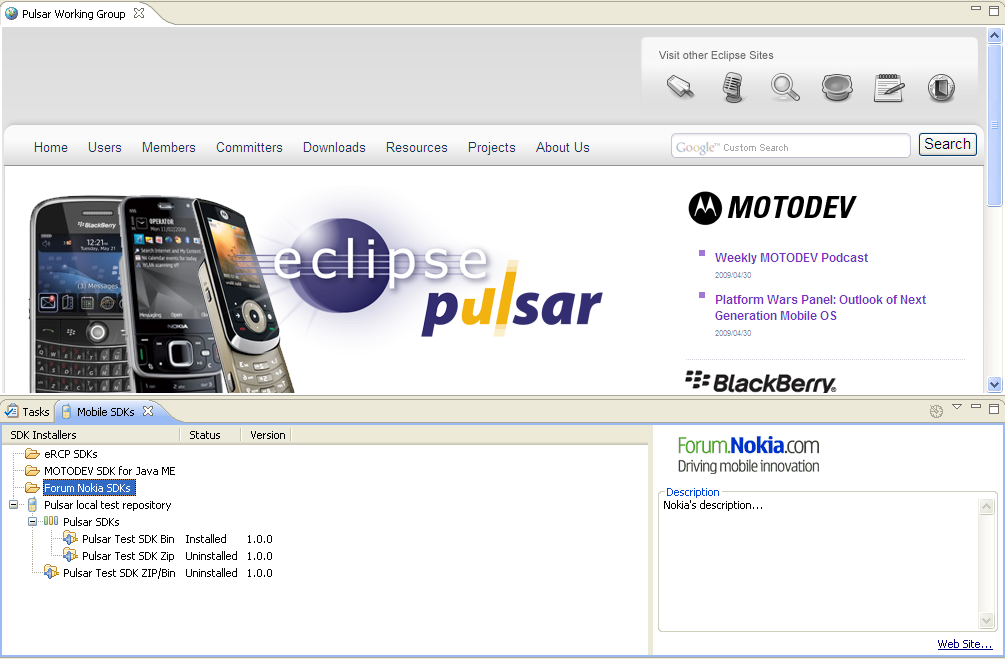Click the Search button
This screenshot has height=659, width=1005.
click(947, 144)
